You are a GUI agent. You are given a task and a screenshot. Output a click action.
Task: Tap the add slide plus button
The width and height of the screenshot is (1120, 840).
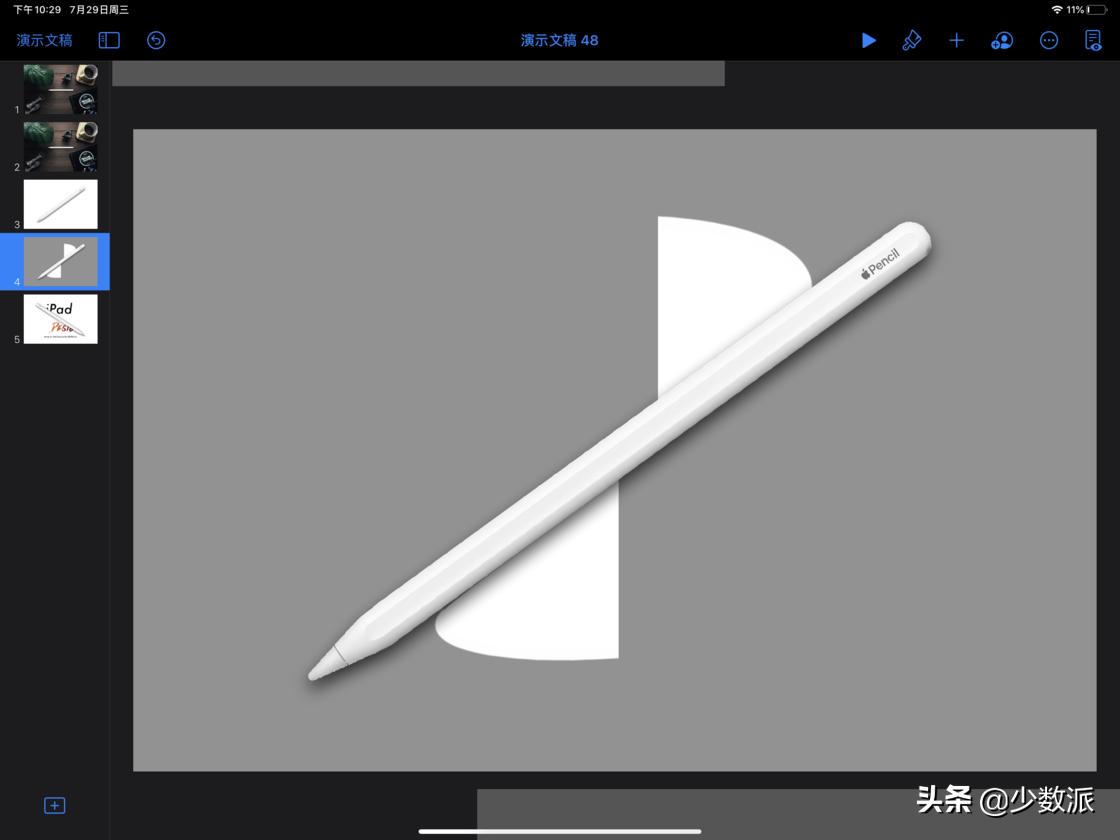tap(55, 805)
